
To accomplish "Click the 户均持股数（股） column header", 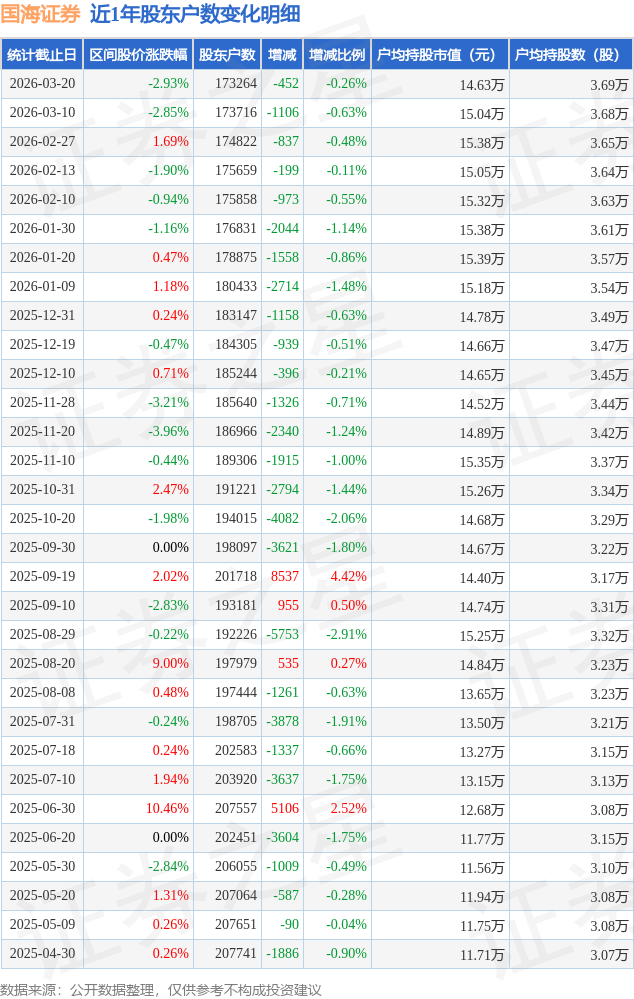I will 570,55.
